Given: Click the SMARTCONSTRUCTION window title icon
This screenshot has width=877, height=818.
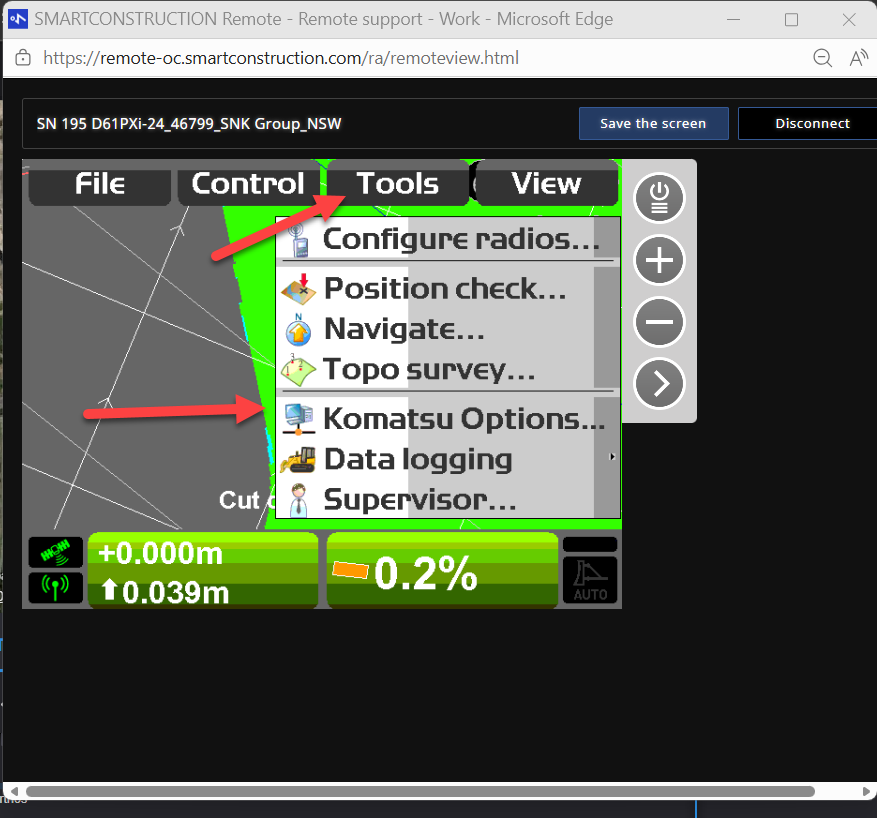Looking at the screenshot, I should 18,19.
